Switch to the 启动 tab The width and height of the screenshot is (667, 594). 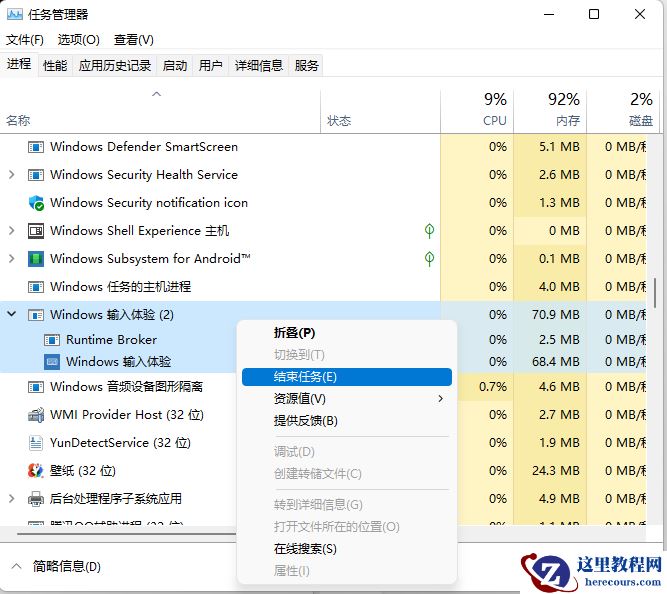pyautogui.click(x=175, y=66)
